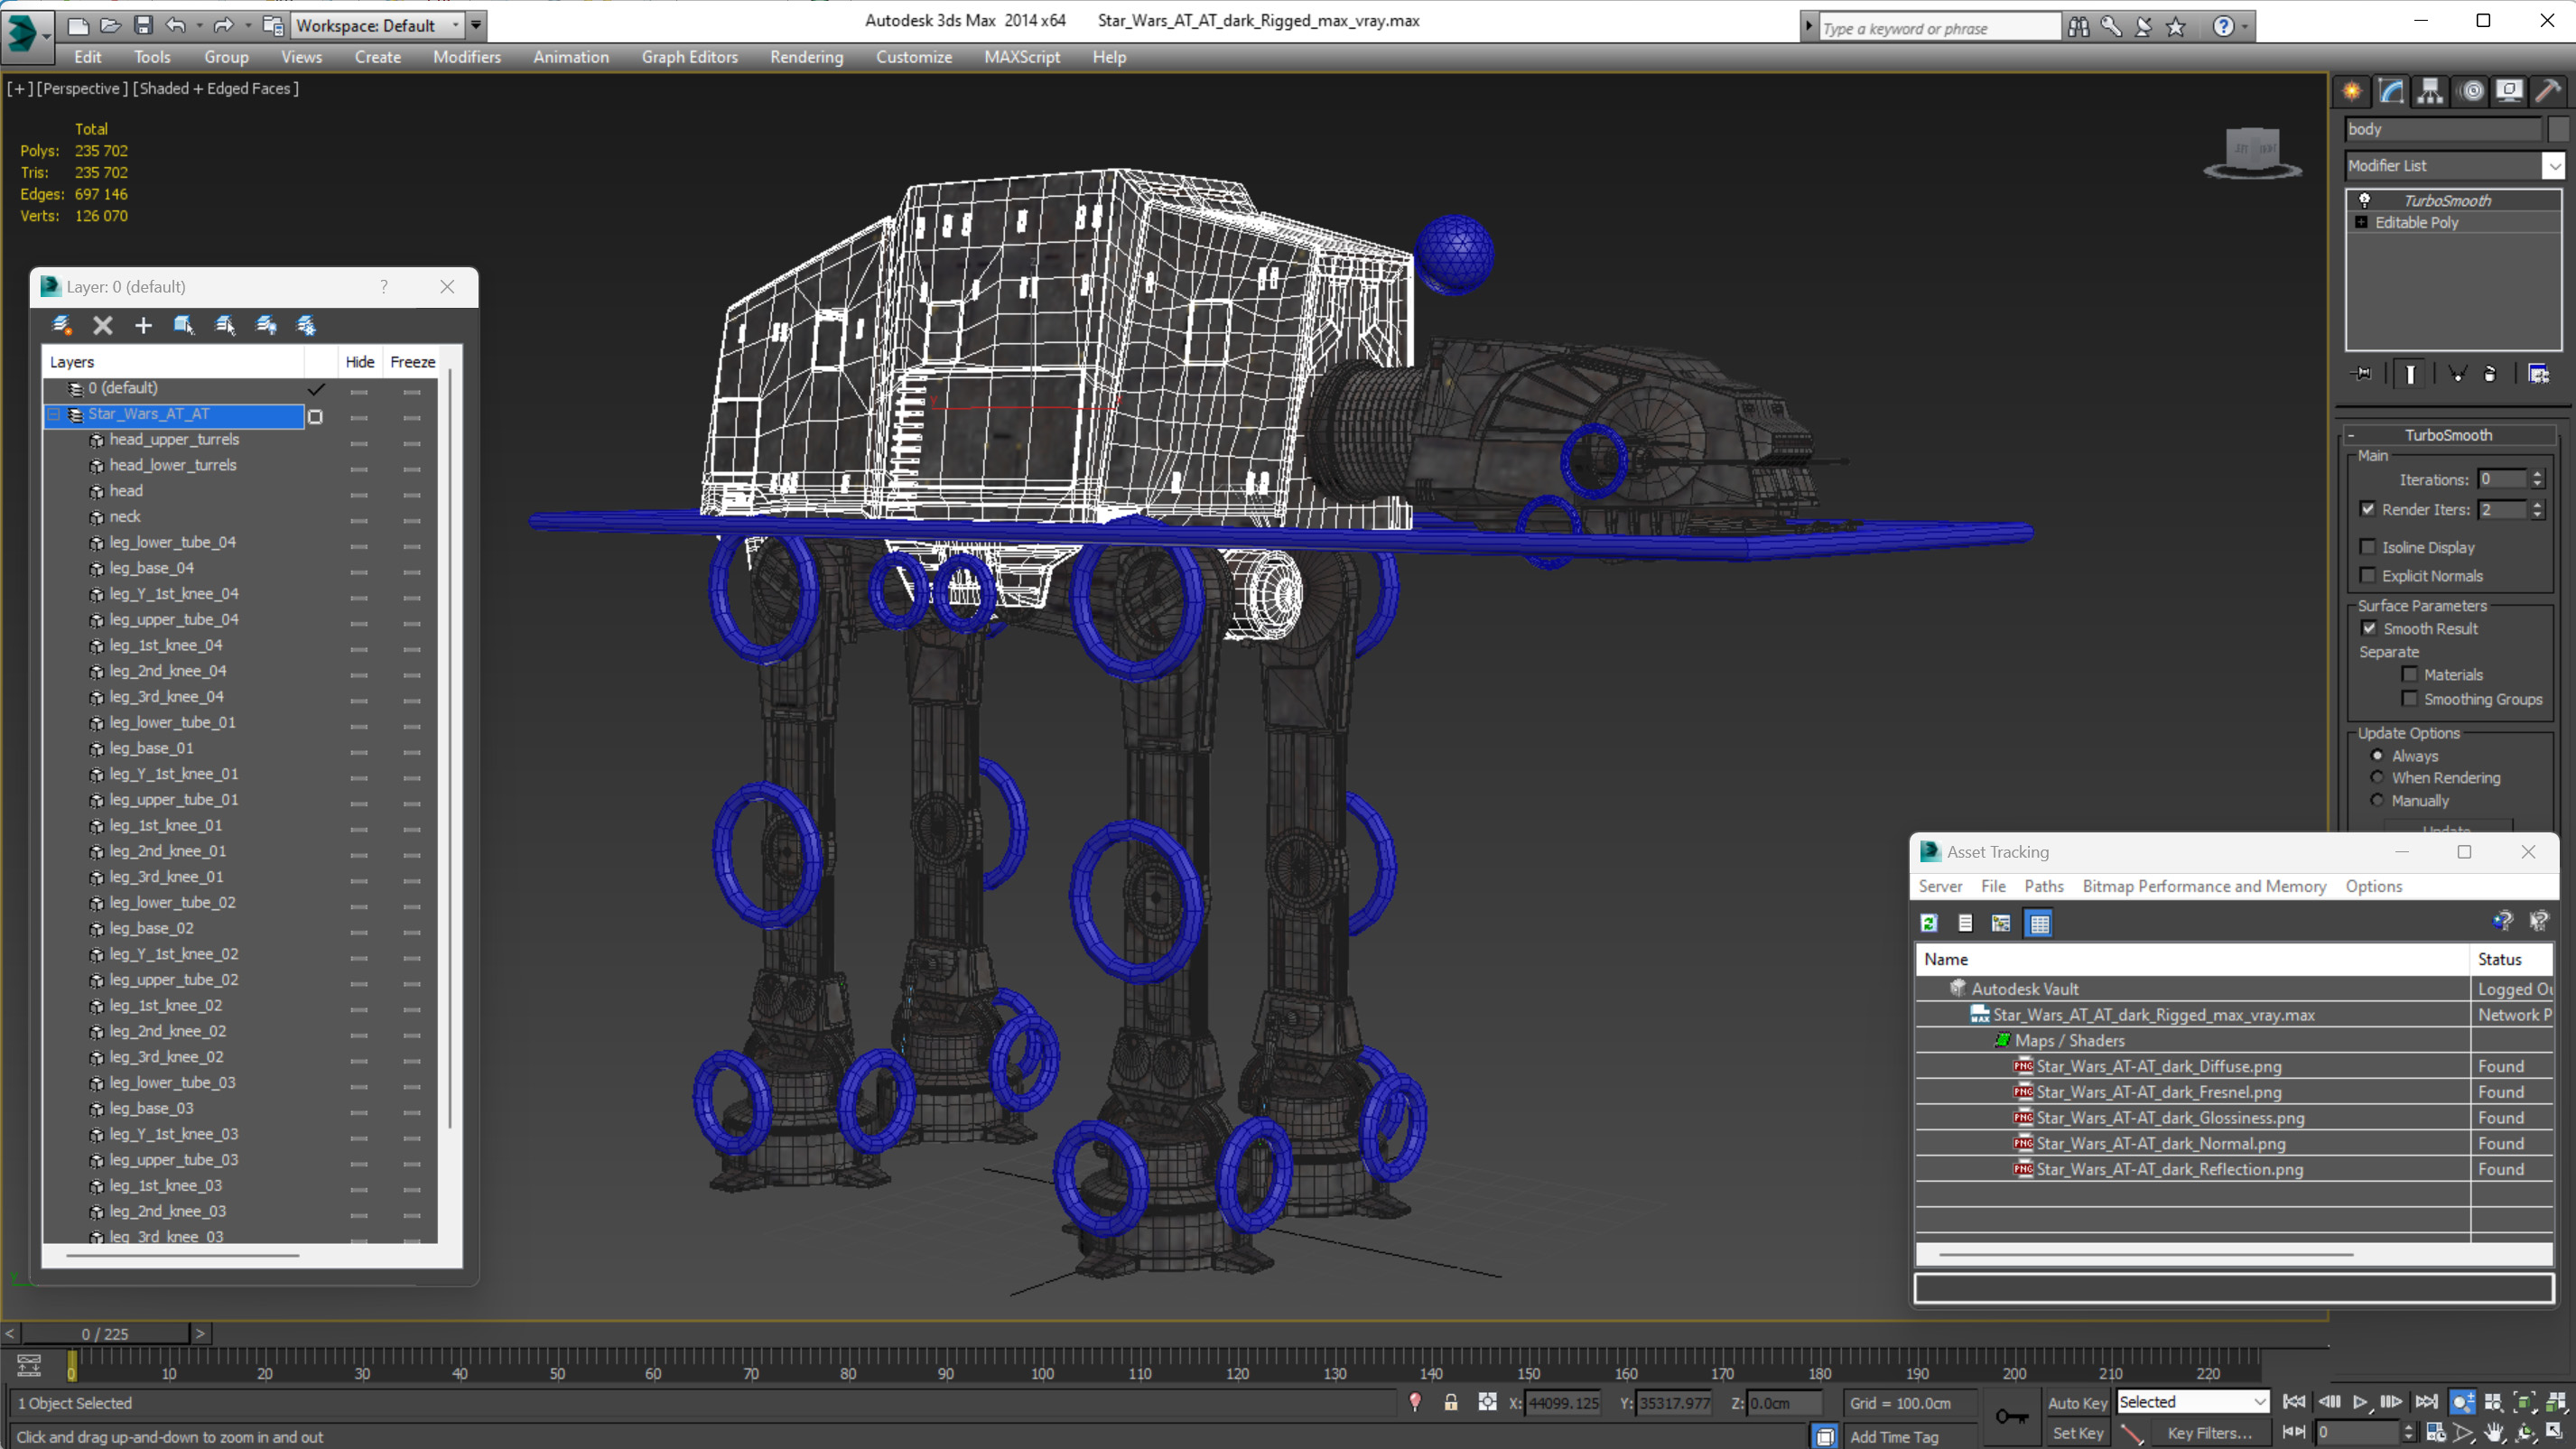Click Refresh icon in Asset Tracking
Image resolution: width=2576 pixels, height=1449 pixels.
click(x=1929, y=923)
